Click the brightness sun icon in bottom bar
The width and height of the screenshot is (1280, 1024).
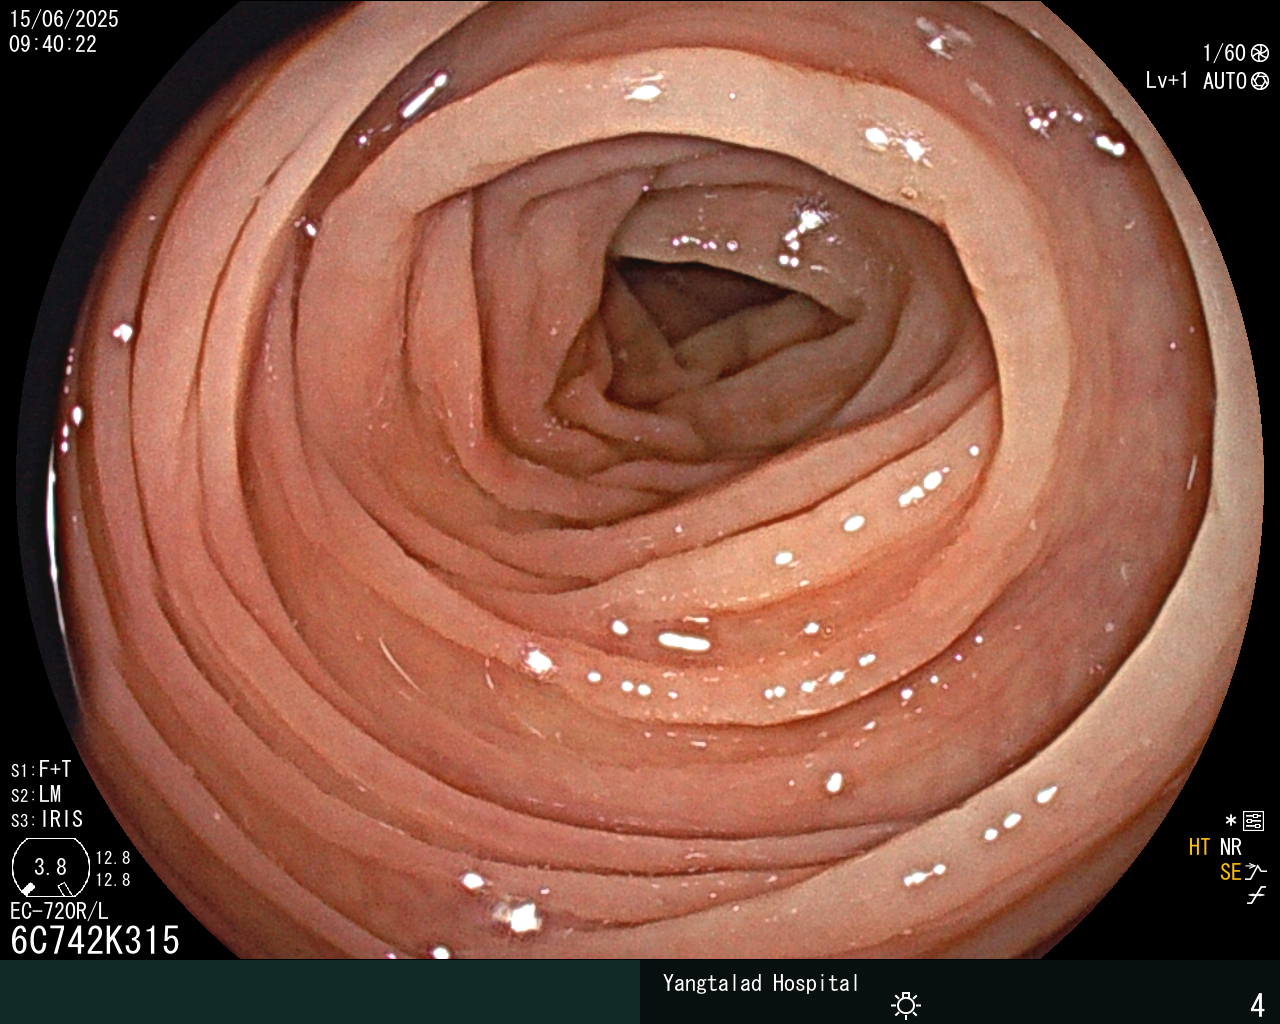click(x=906, y=1004)
